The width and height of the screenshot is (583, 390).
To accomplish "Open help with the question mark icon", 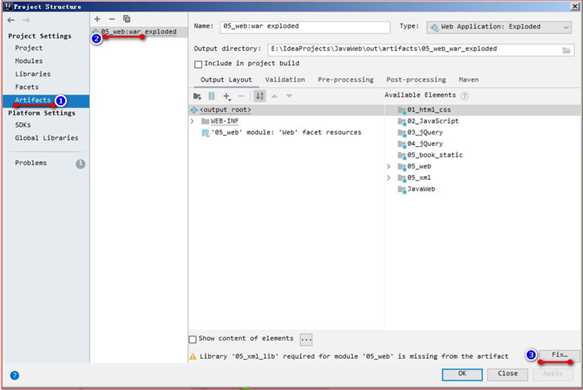I will tap(15, 375).
